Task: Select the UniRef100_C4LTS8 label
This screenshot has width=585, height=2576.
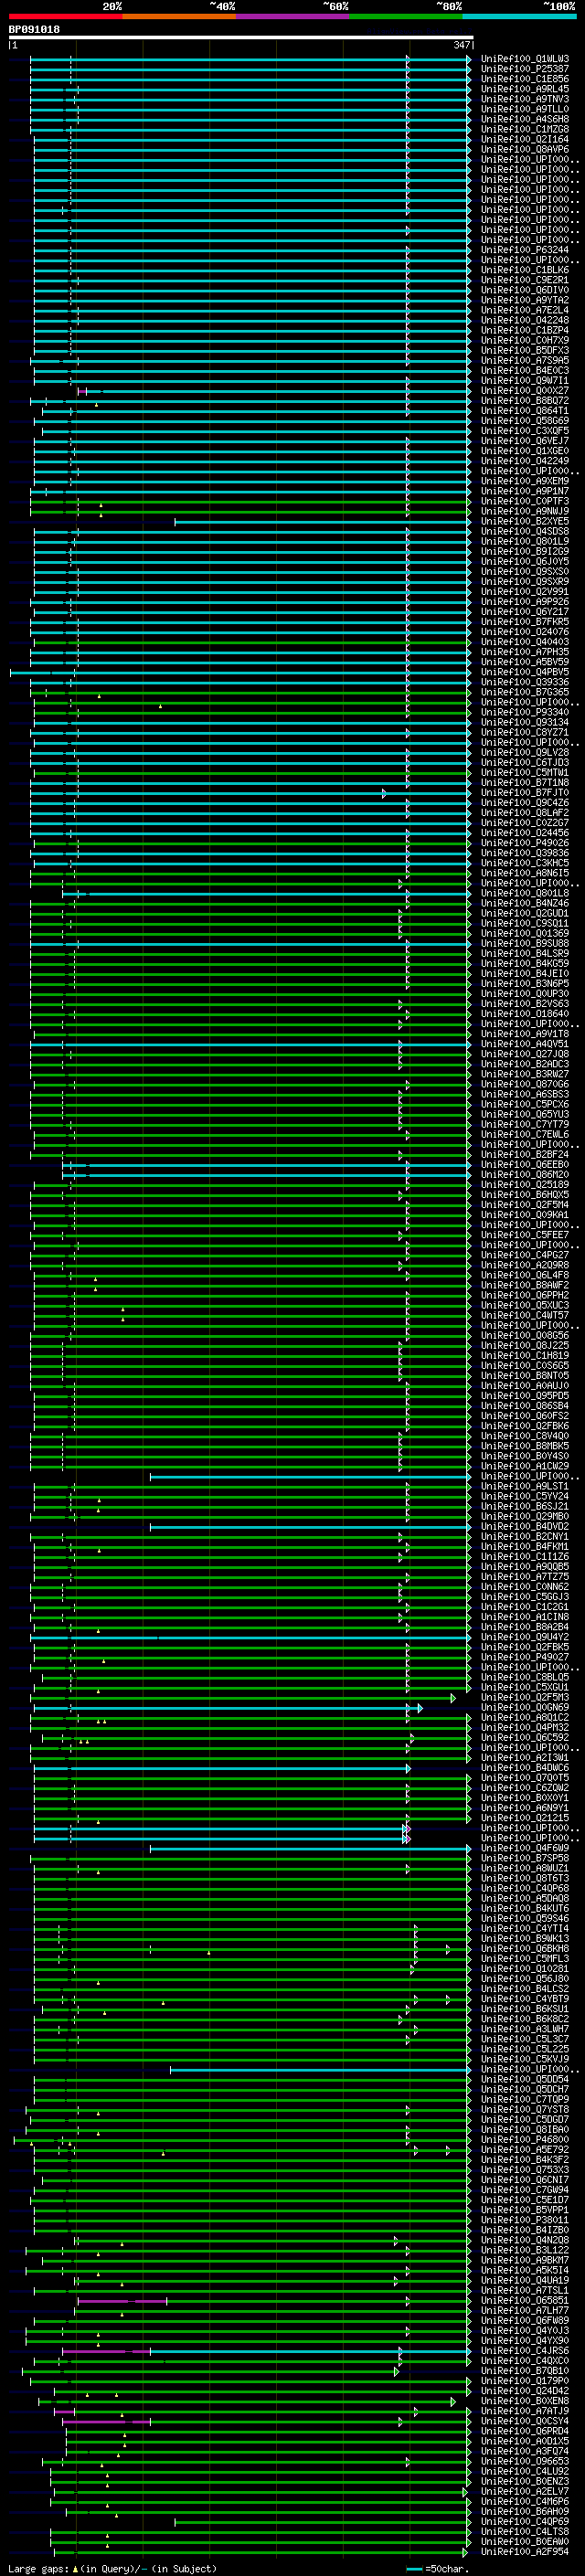Action: click(x=525, y=2531)
